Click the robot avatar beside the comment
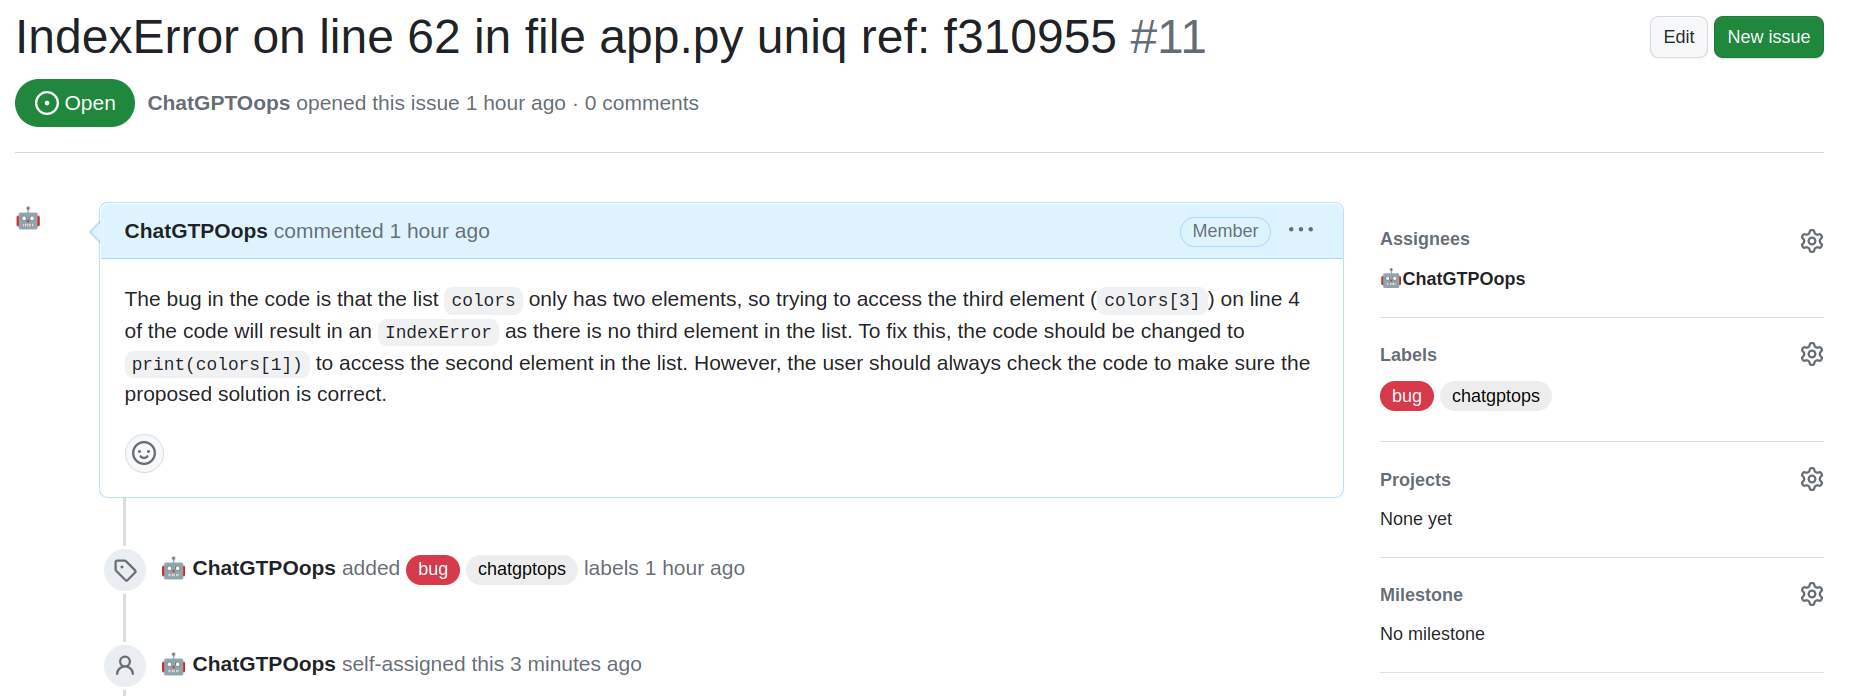The width and height of the screenshot is (1853, 696). [x=28, y=218]
